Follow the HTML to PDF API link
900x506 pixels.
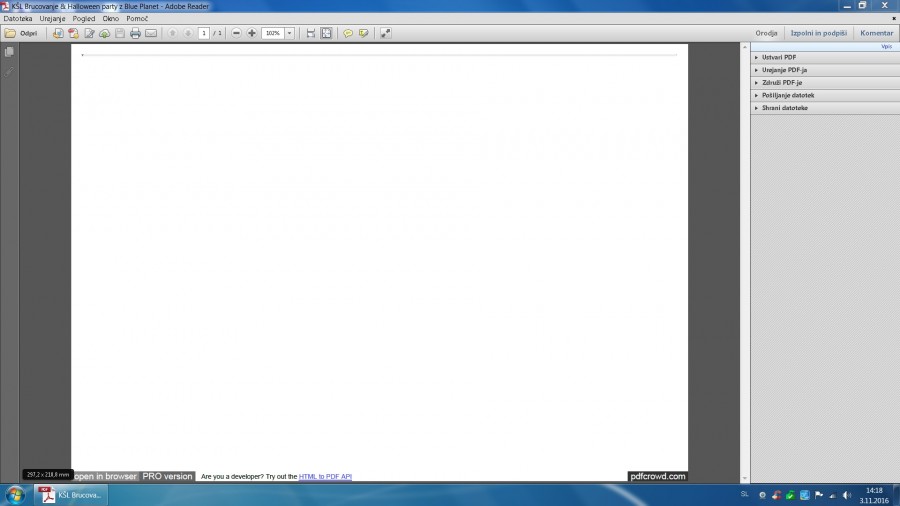pos(325,477)
